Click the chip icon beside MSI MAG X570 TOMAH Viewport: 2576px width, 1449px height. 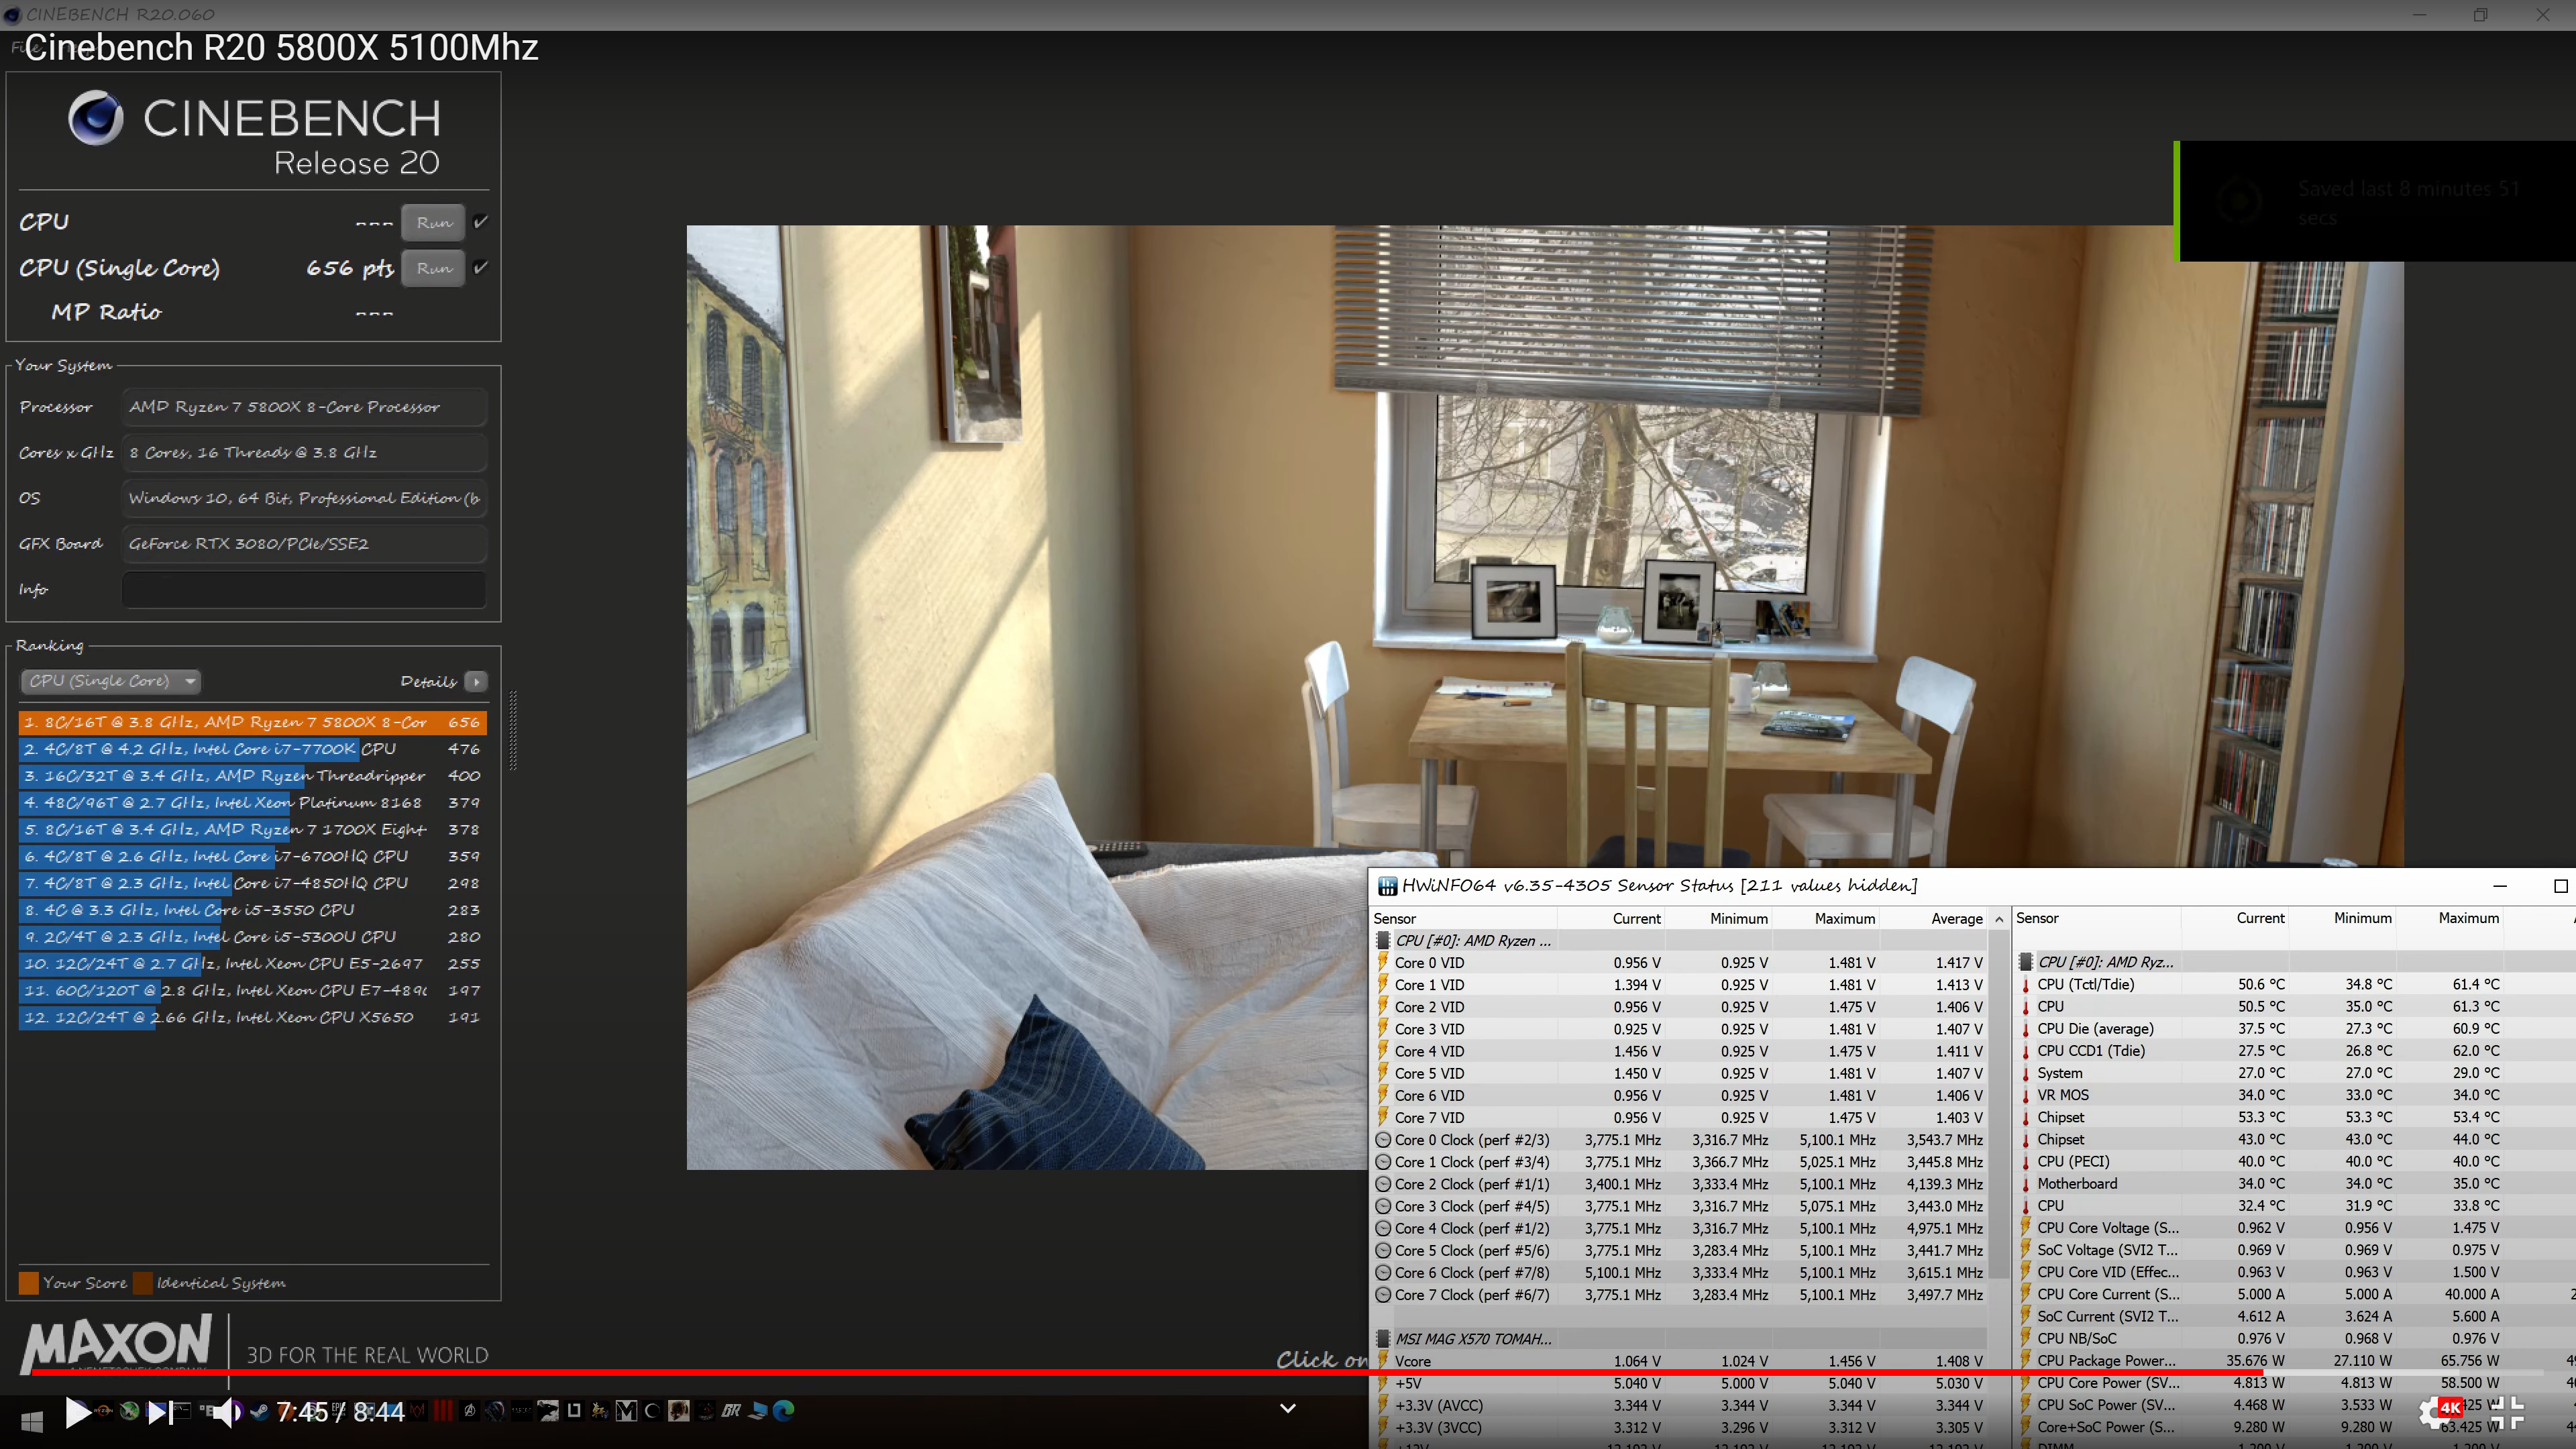(x=1383, y=1339)
